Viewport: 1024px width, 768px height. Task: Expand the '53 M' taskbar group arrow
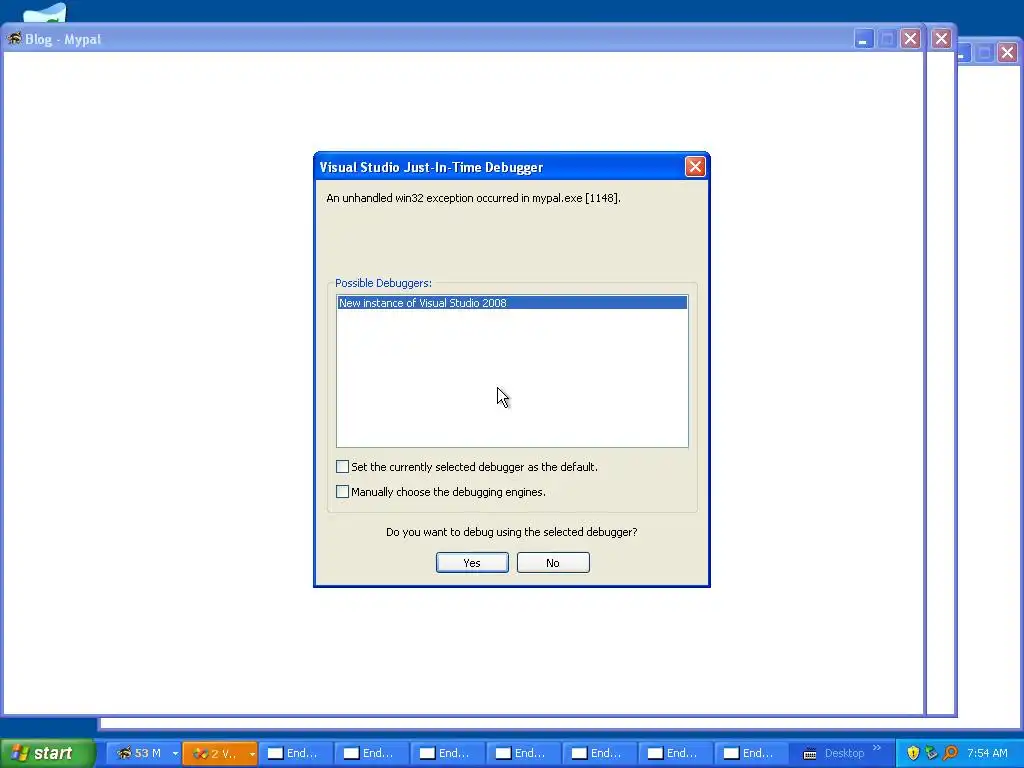click(x=175, y=754)
